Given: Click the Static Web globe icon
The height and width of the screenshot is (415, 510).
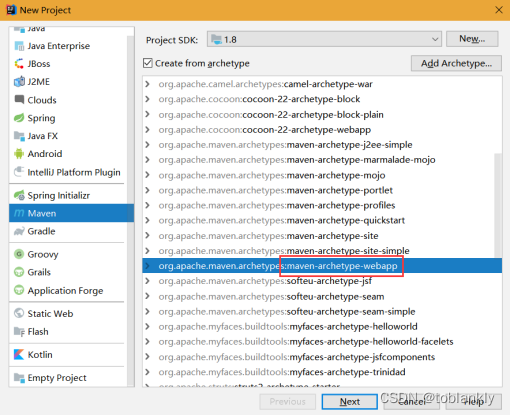Looking at the screenshot, I should [19, 313].
